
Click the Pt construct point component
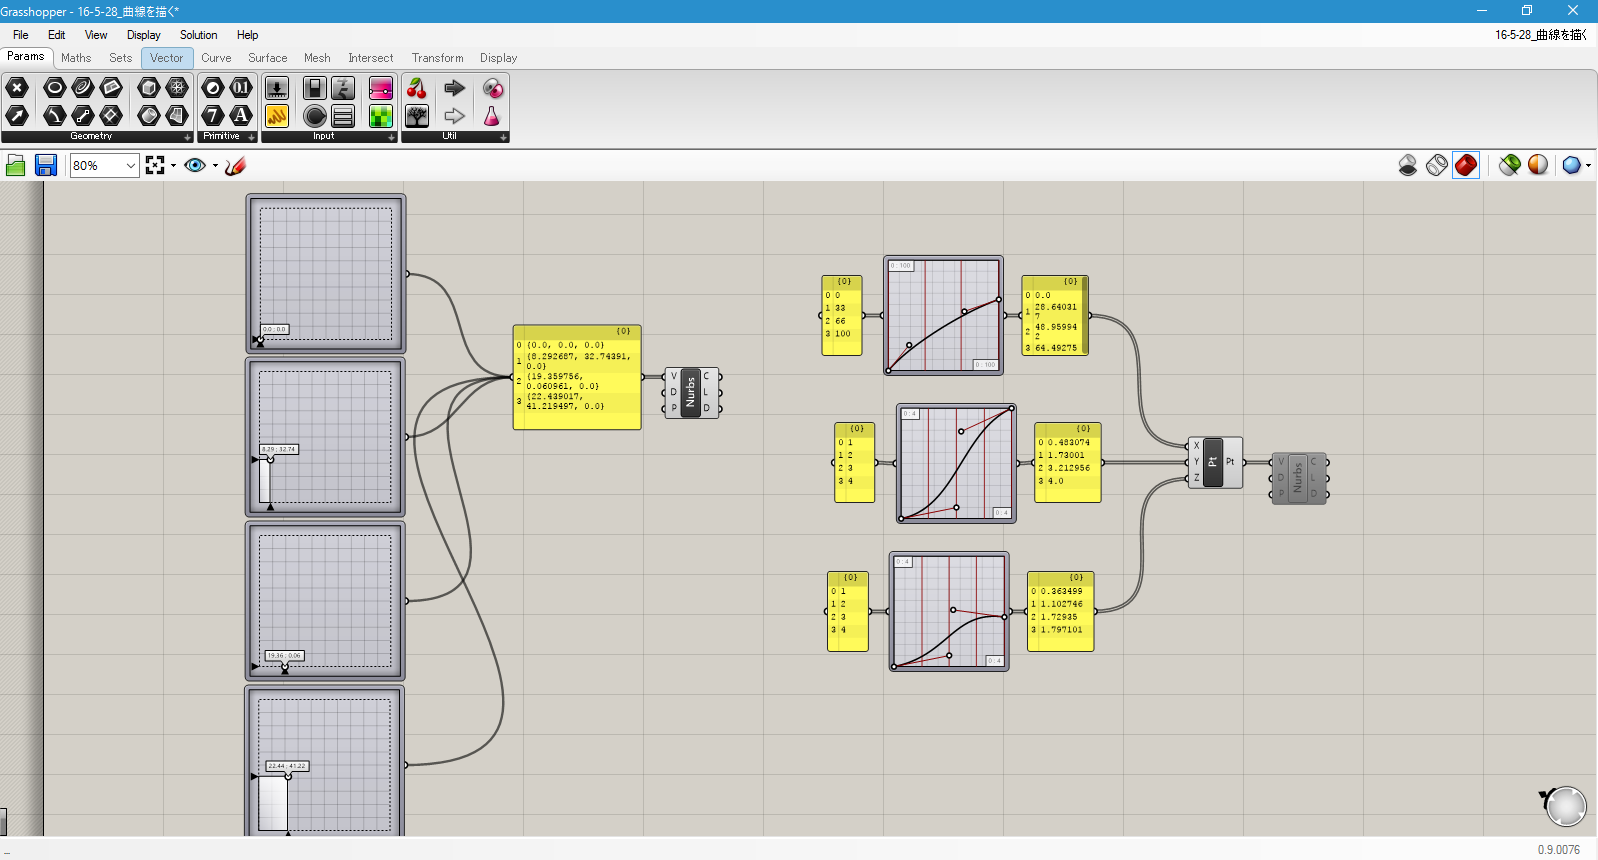pyautogui.click(x=1215, y=462)
